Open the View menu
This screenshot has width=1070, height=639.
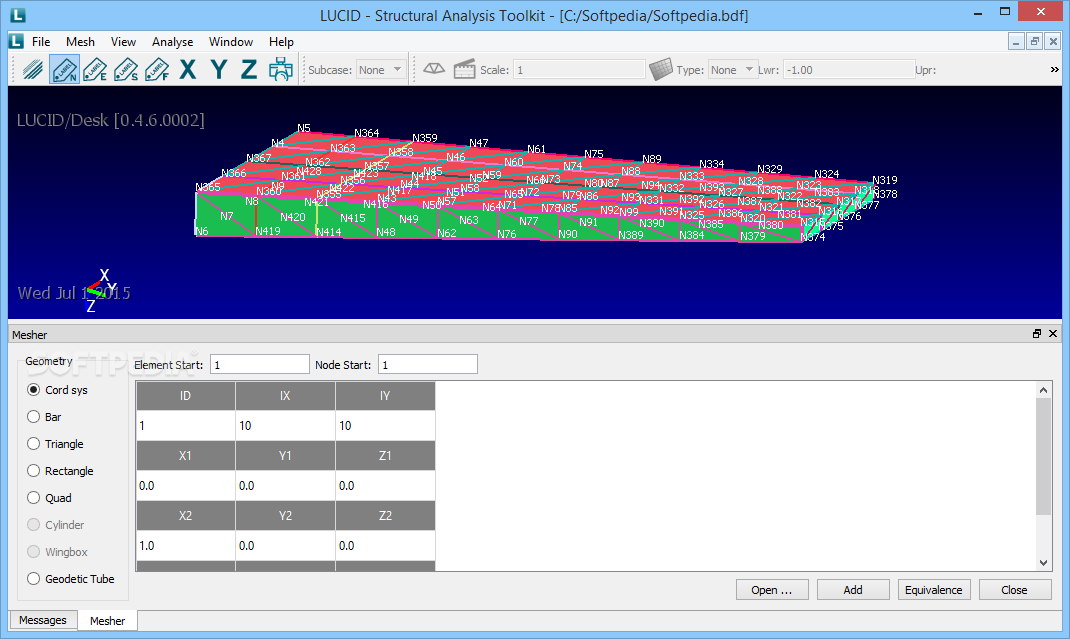[x=124, y=42]
